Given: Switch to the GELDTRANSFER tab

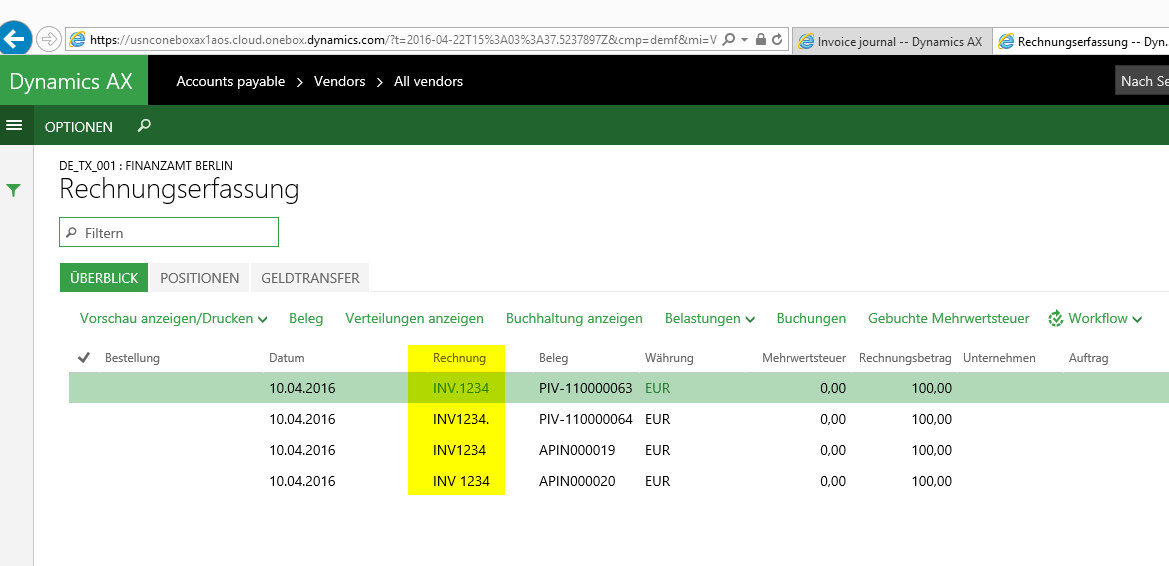Looking at the screenshot, I should coord(310,278).
